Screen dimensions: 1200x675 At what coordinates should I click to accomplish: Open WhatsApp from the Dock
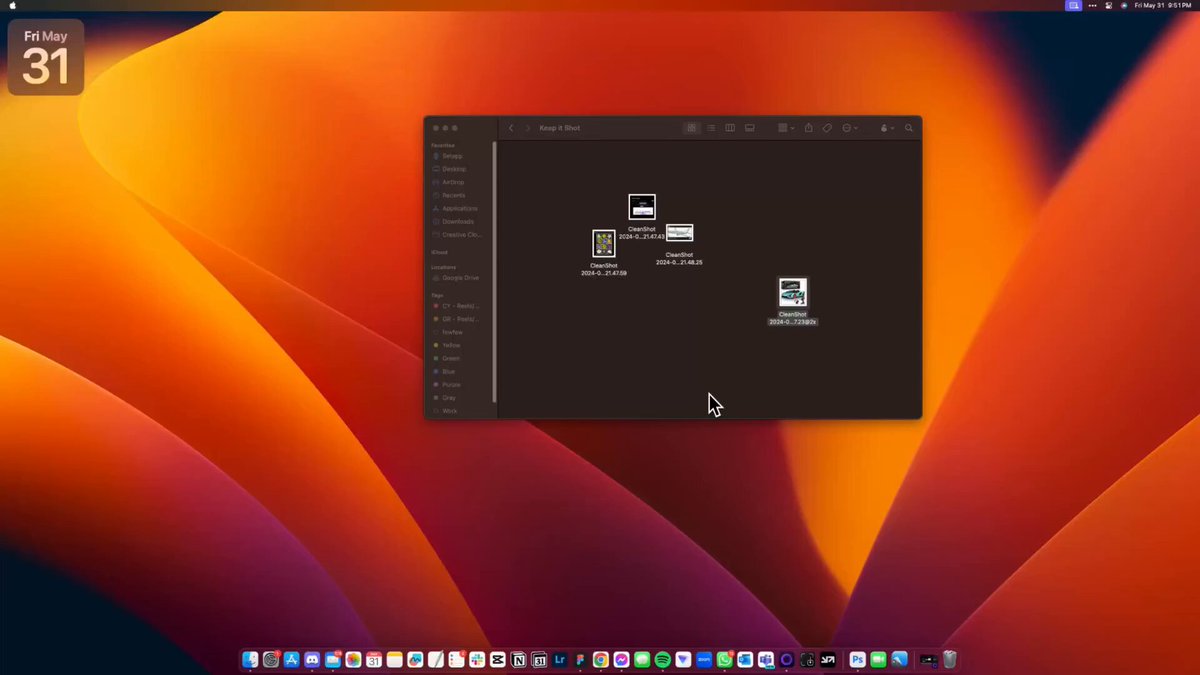[x=724, y=660]
